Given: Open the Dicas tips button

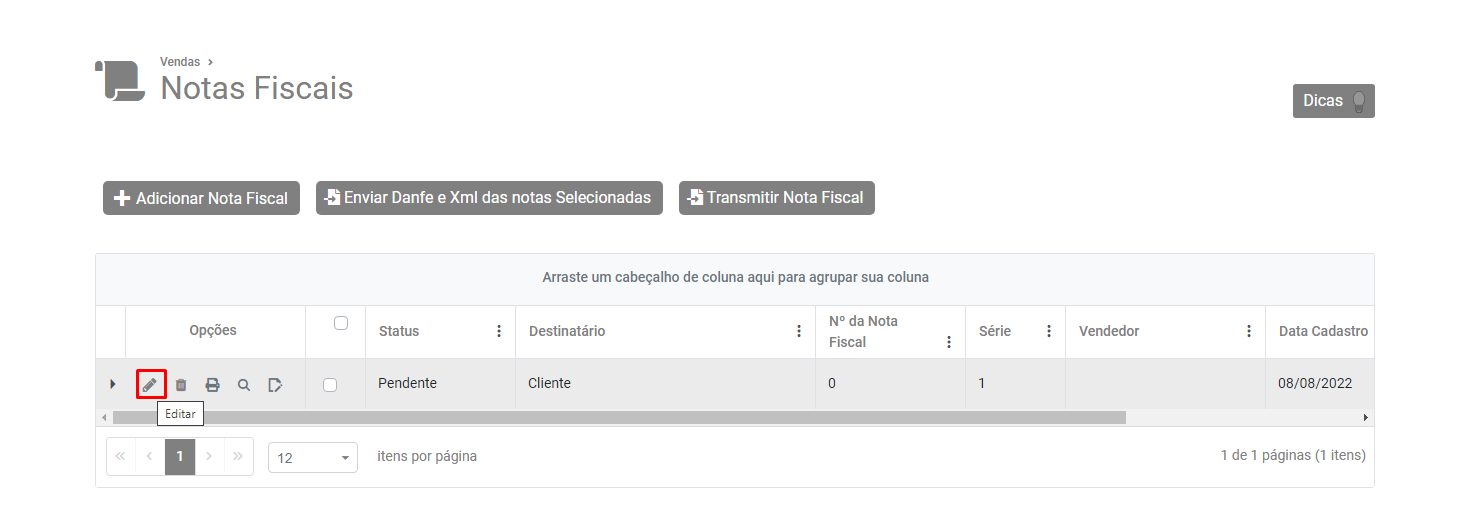Looking at the screenshot, I should [x=1333, y=101].
